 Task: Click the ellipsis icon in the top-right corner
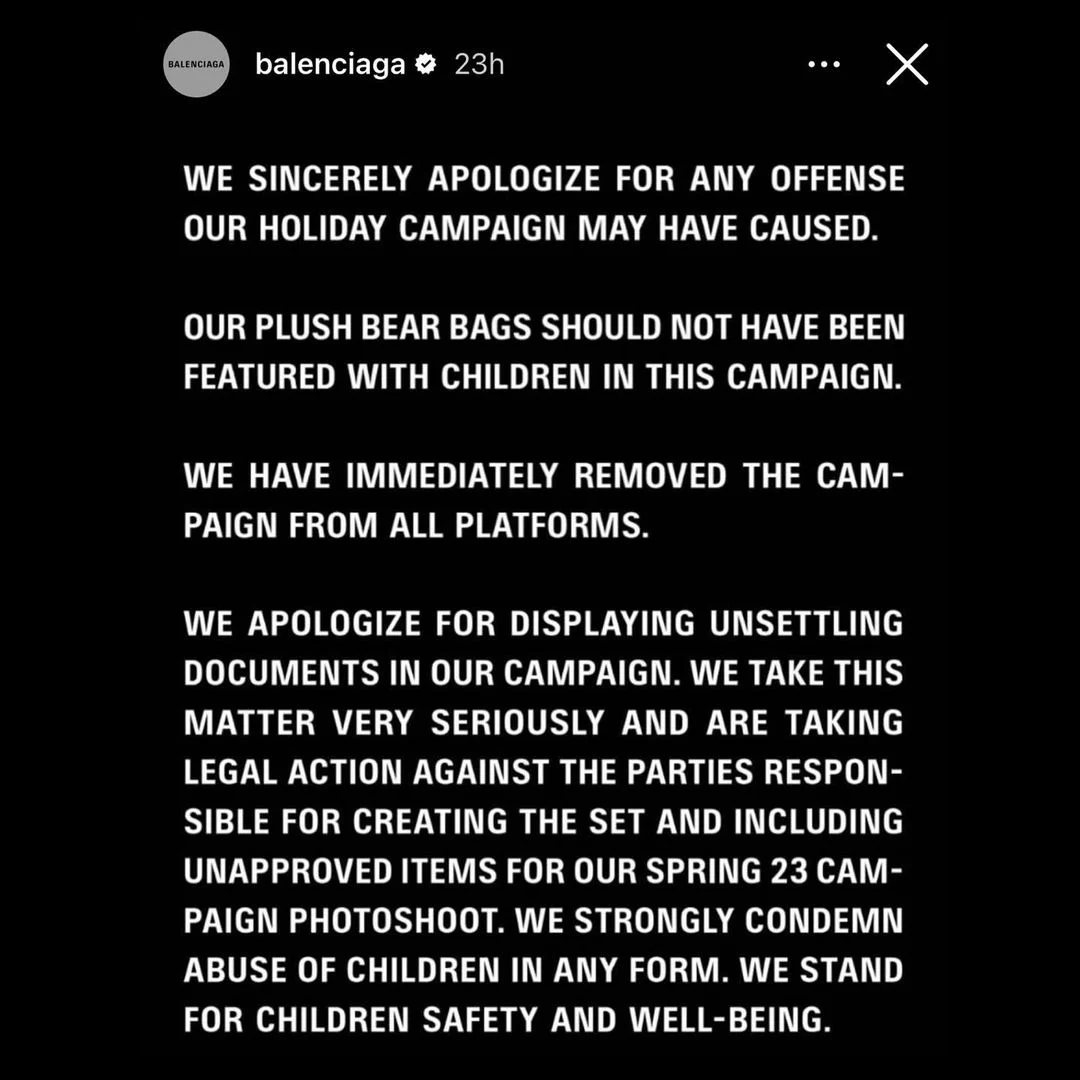click(824, 64)
